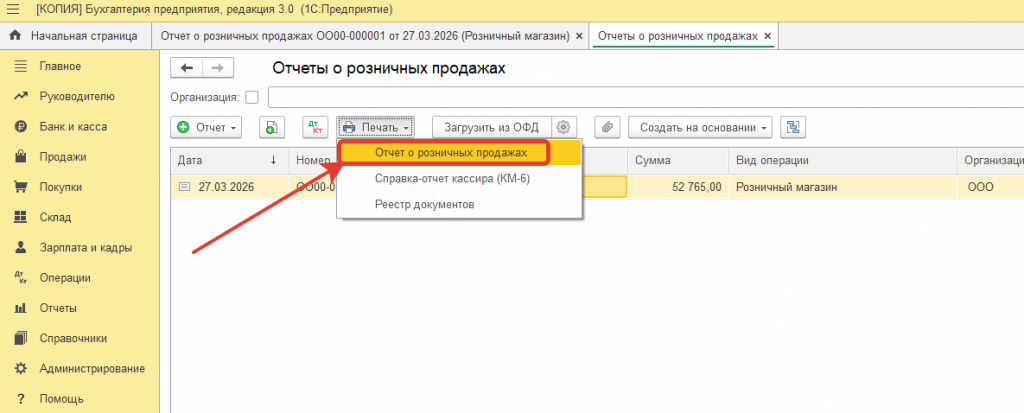Click Загрузить из ОФД button
Viewport: 1024px width, 413px height.
click(x=492, y=127)
